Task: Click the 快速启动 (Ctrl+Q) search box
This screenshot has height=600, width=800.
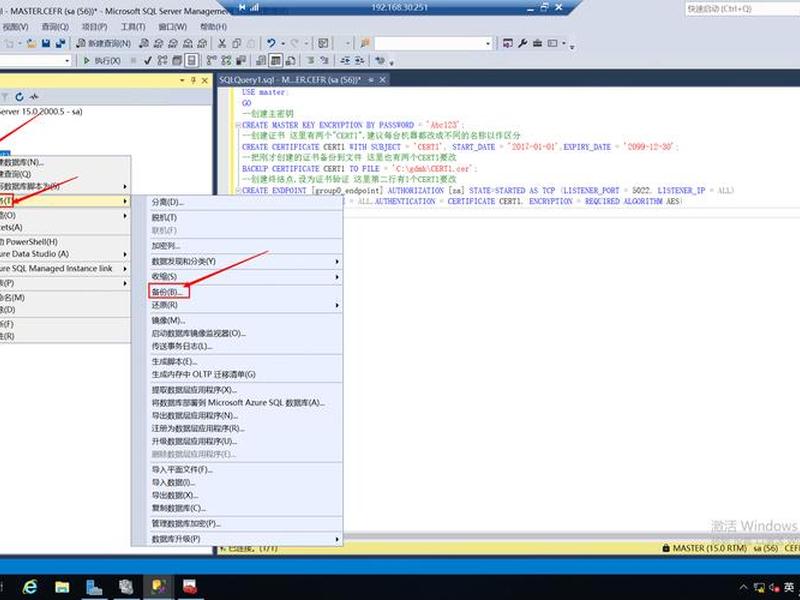Action: (x=742, y=9)
